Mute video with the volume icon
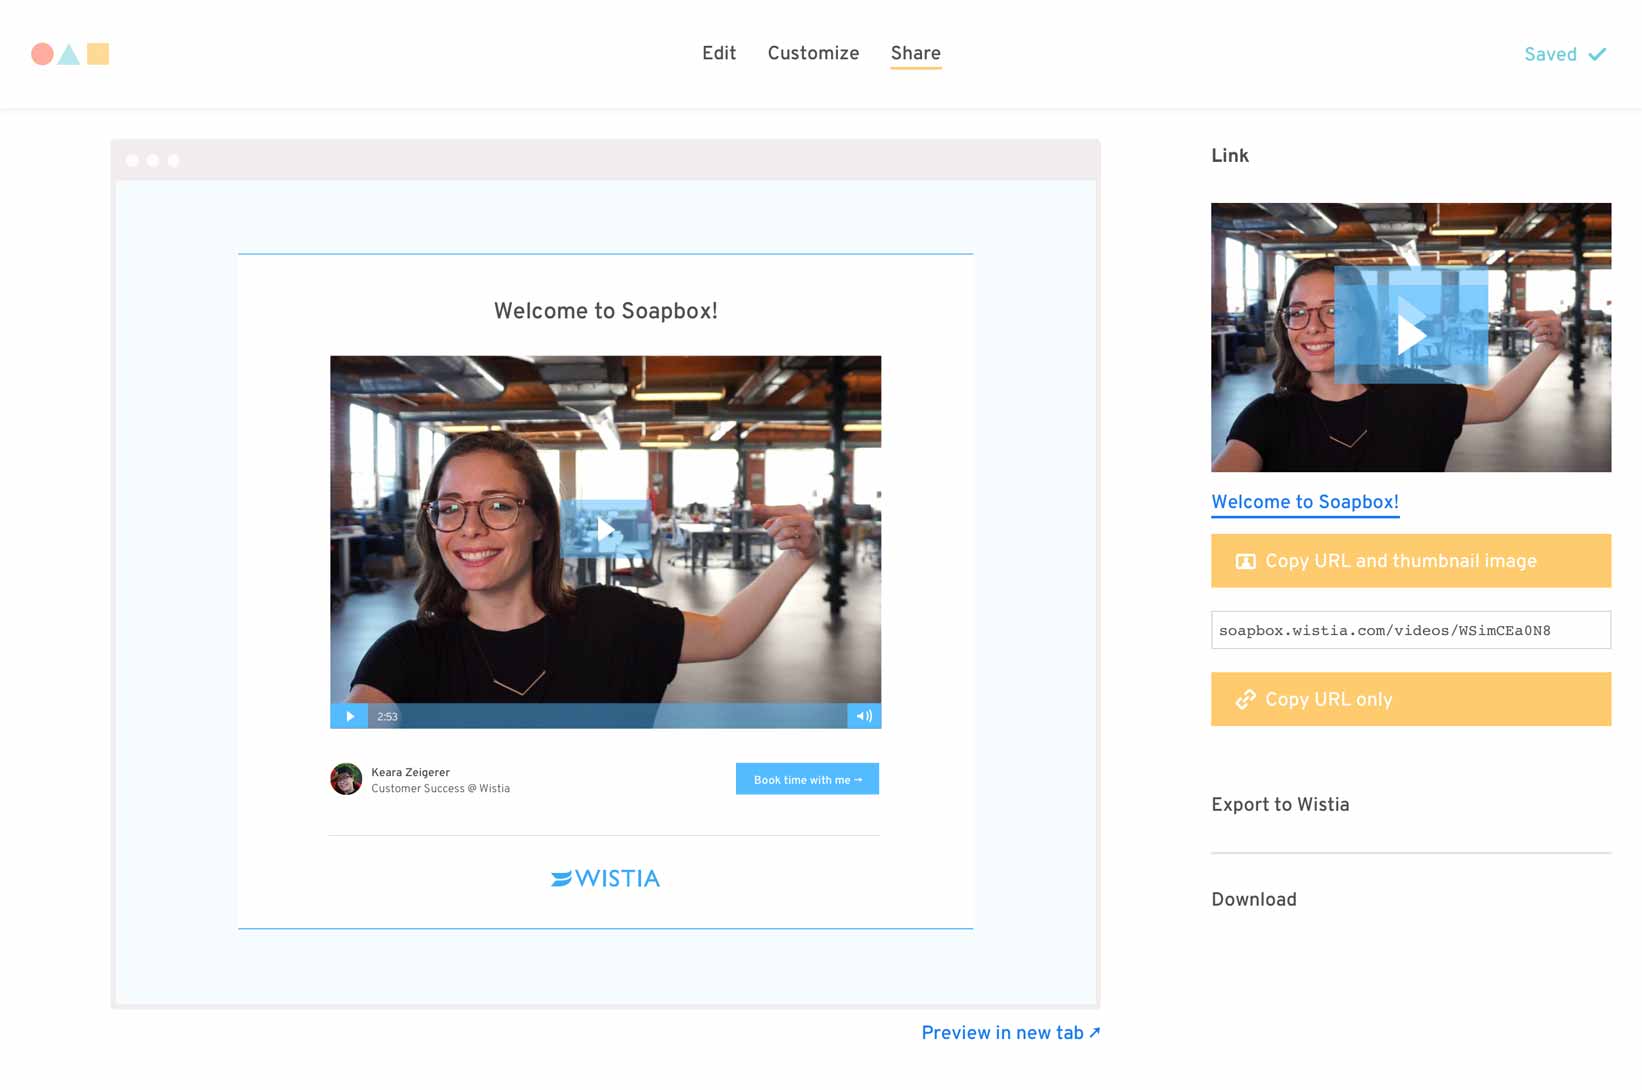This screenshot has height=1090, width=1642. (x=864, y=716)
